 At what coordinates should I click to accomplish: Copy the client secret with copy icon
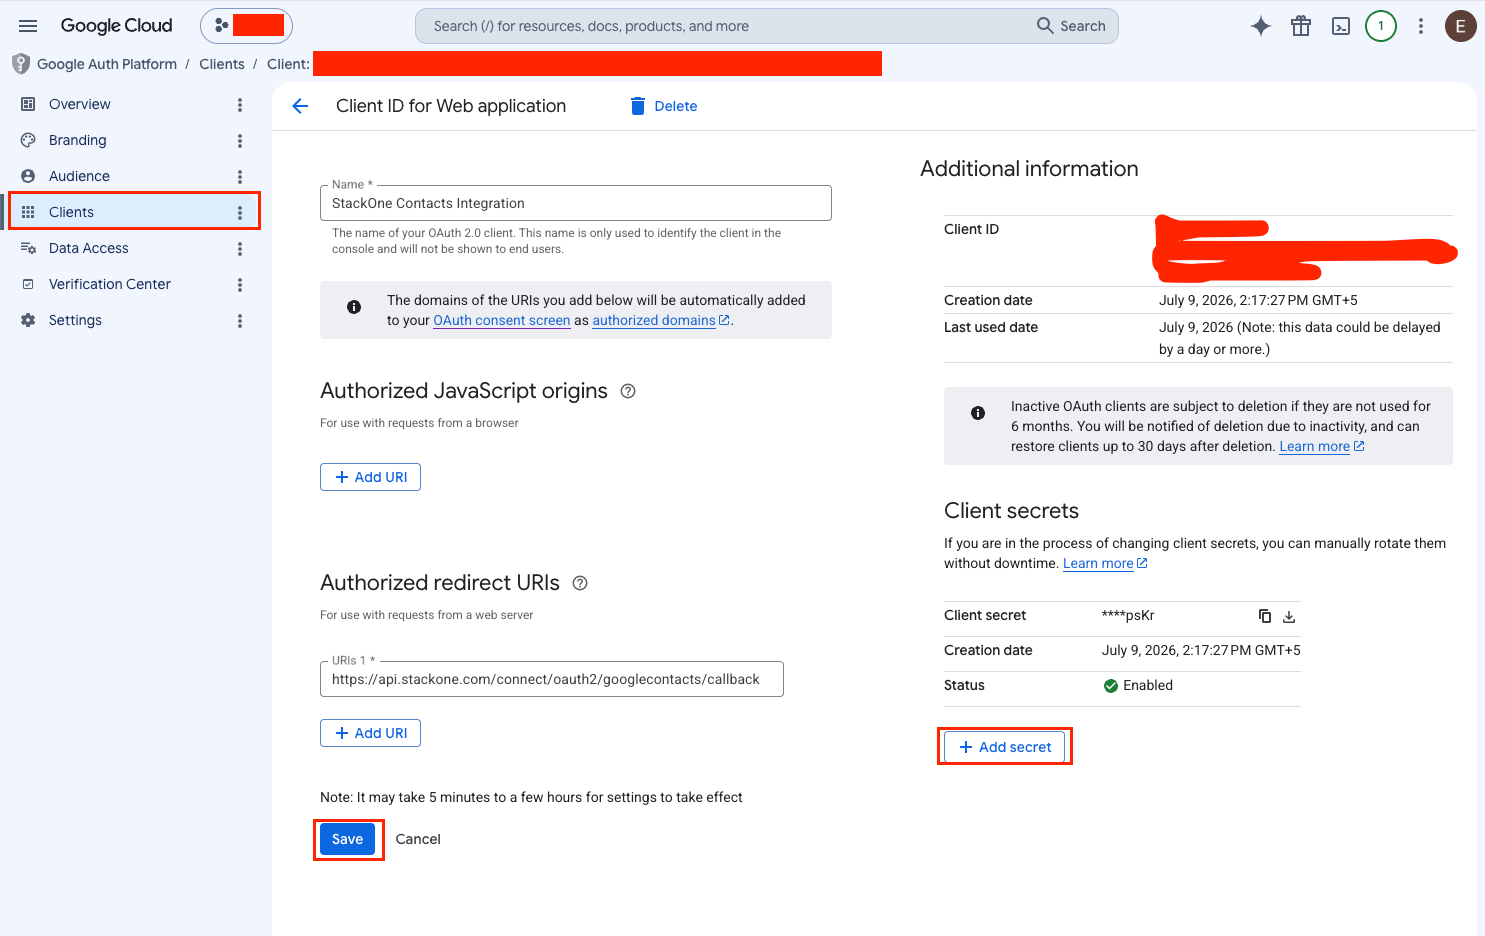coord(1265,616)
